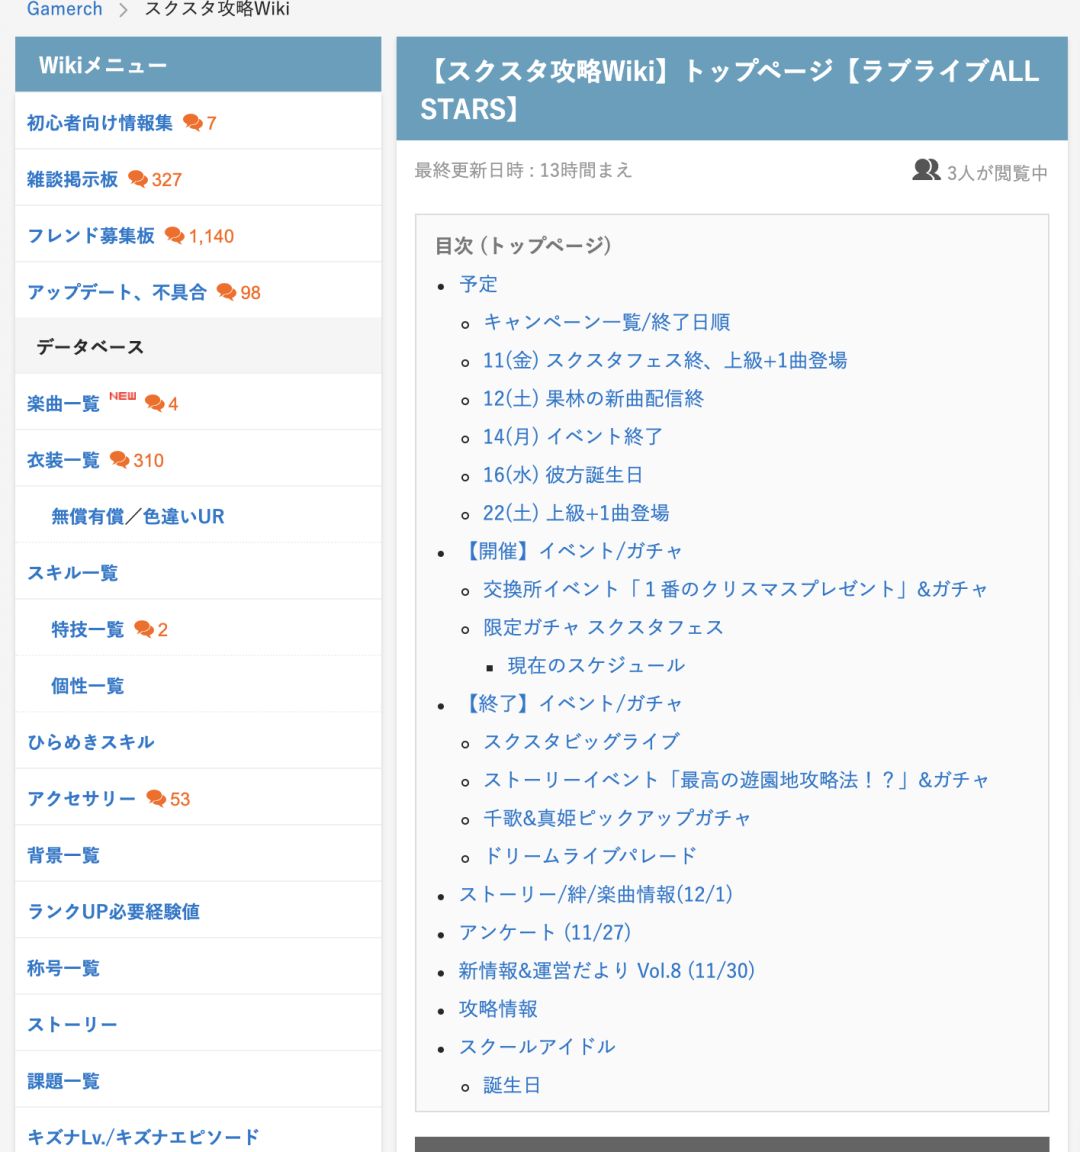Click comment bubble beside アクセサリー
1080x1152 pixels.
pos(156,799)
